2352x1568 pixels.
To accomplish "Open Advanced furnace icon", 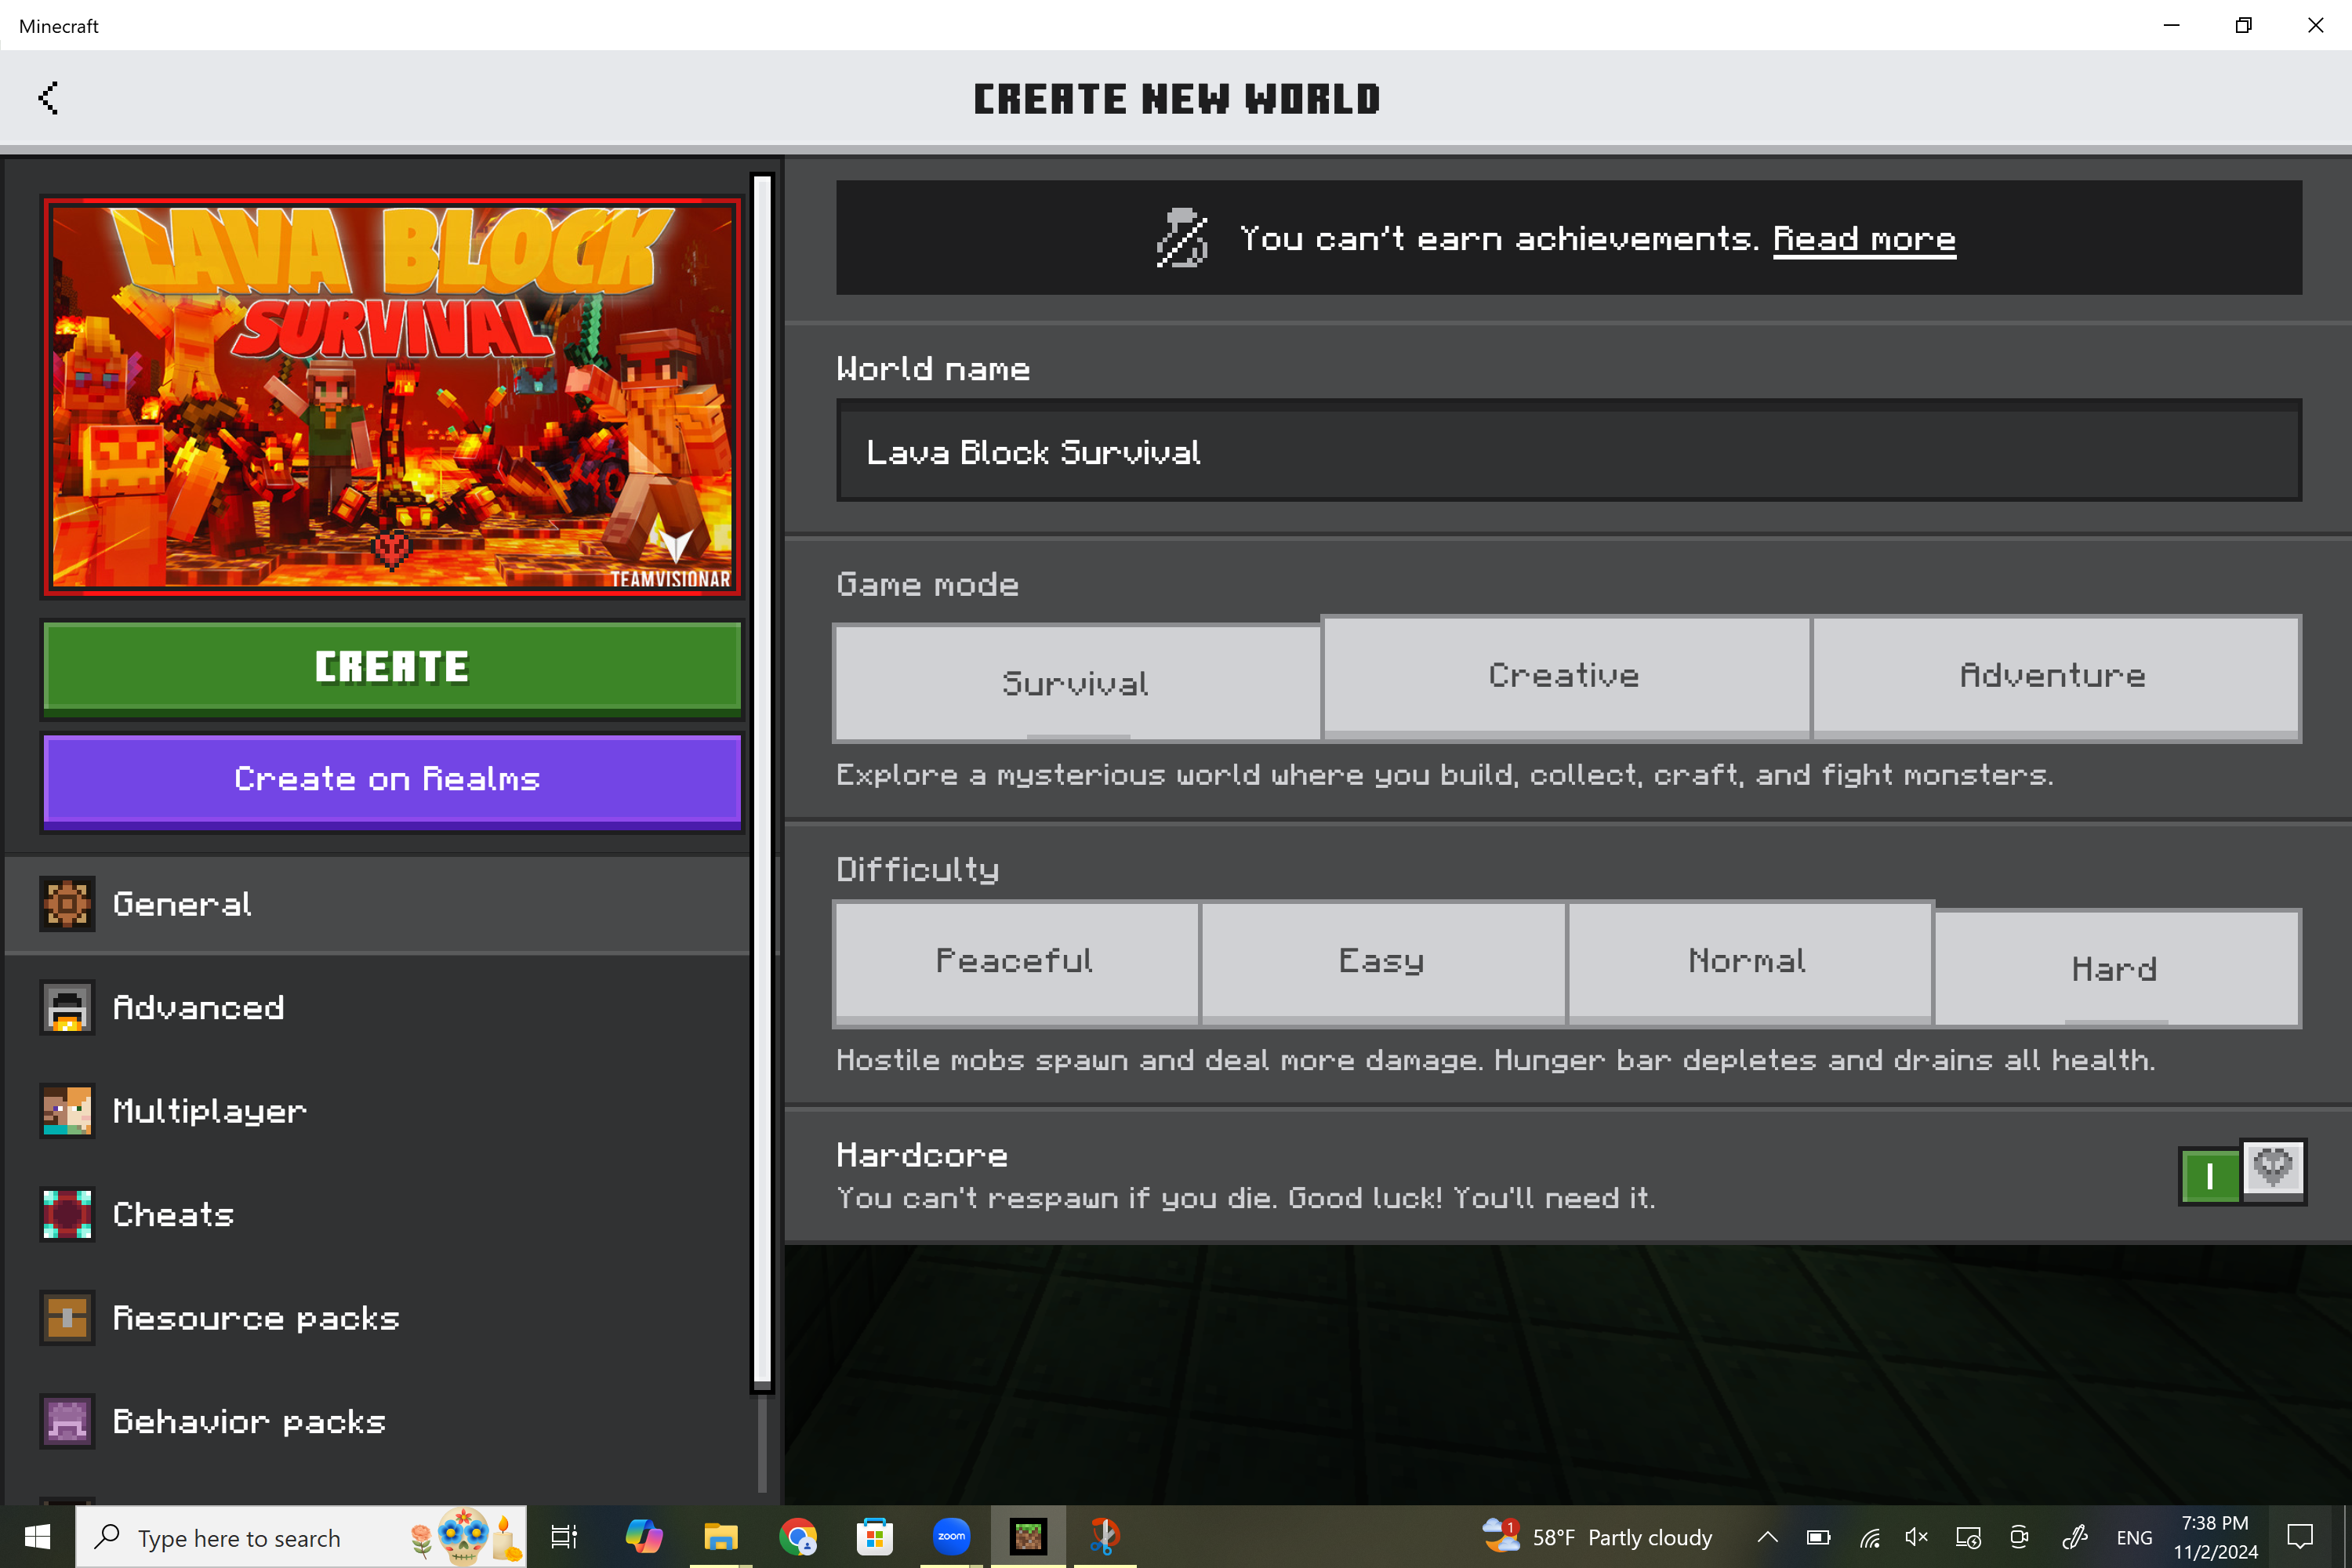I will click(67, 1007).
